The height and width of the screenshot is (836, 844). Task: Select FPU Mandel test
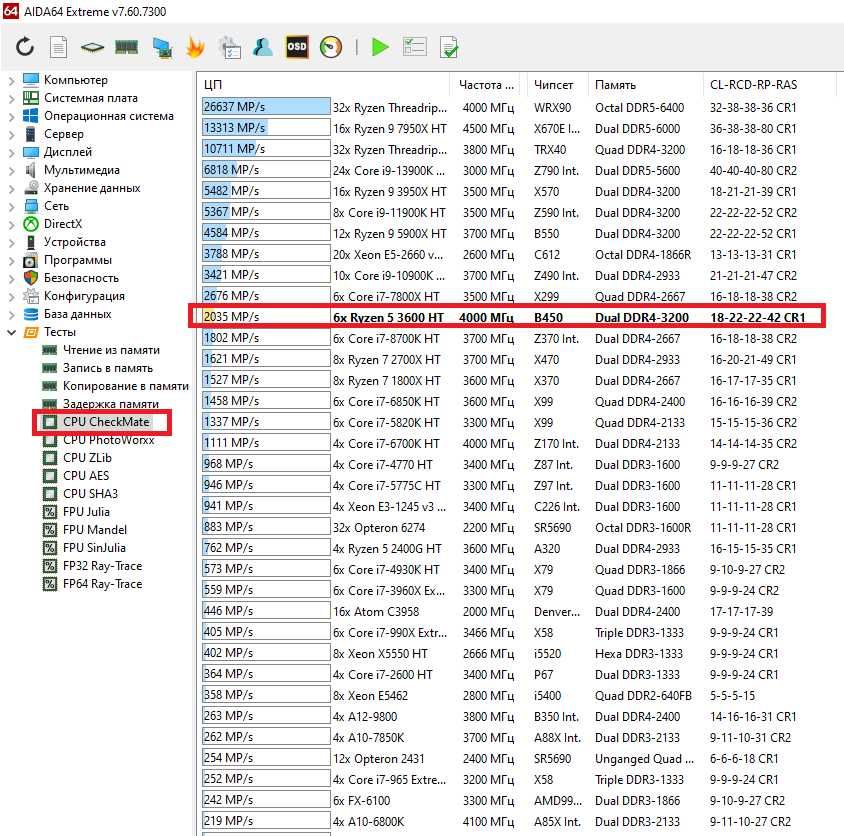pos(95,530)
